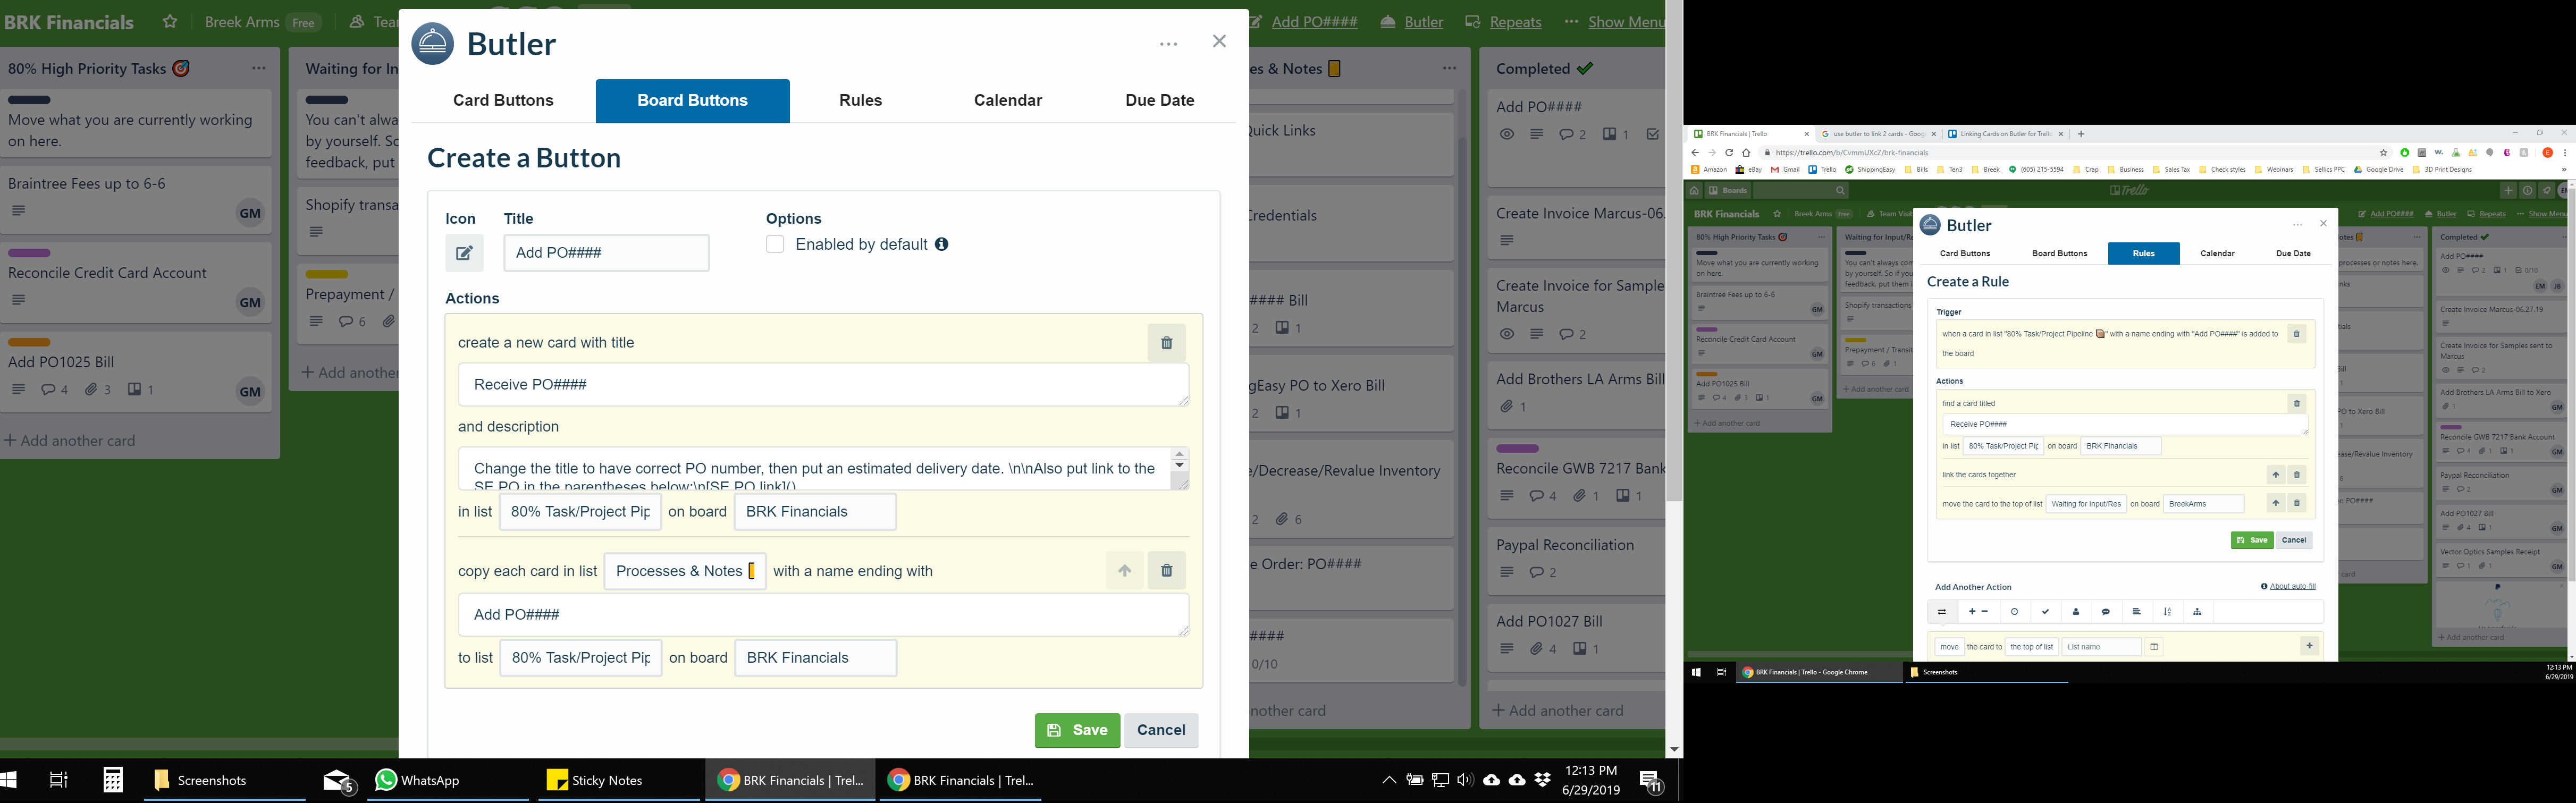Open Calendar tab in left Butler dialog

pos(1008,100)
